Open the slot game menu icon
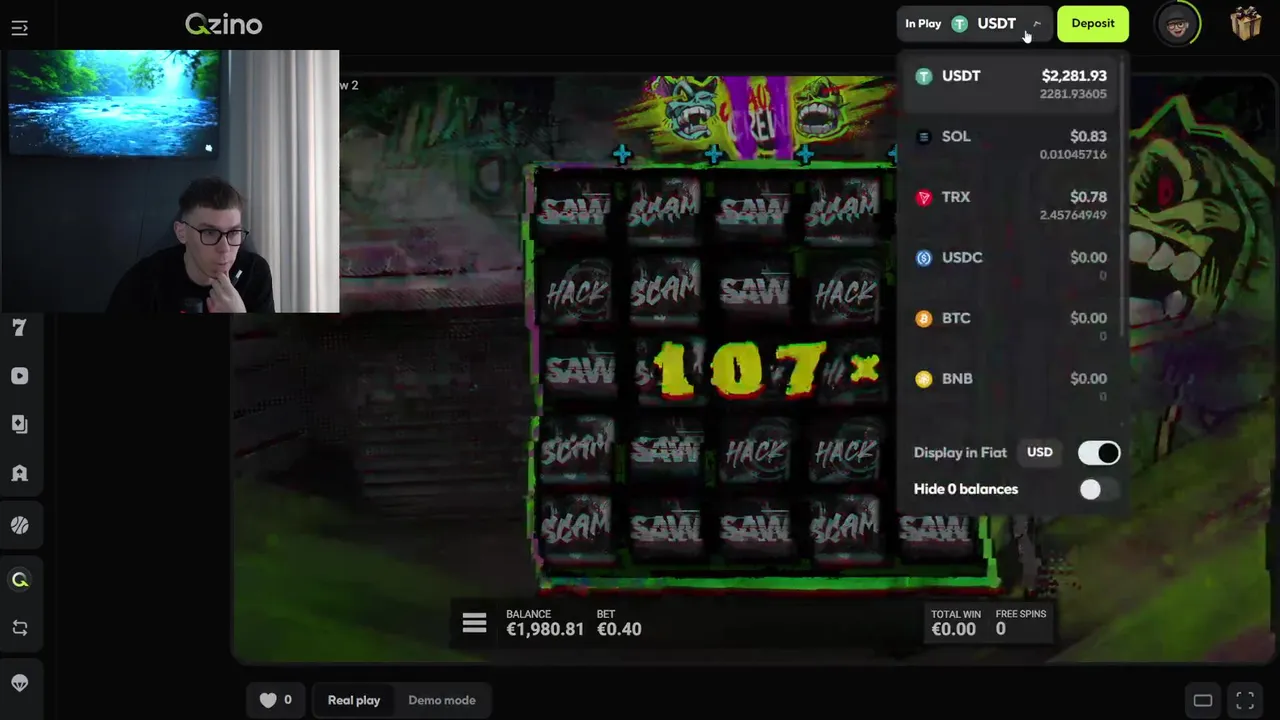Viewport: 1280px width, 720px height. pyautogui.click(x=474, y=623)
